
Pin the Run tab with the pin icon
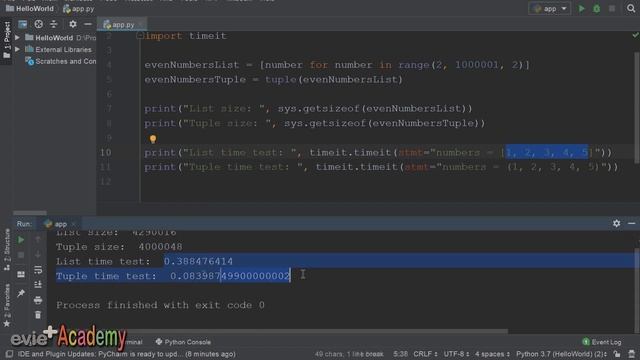click(21, 293)
